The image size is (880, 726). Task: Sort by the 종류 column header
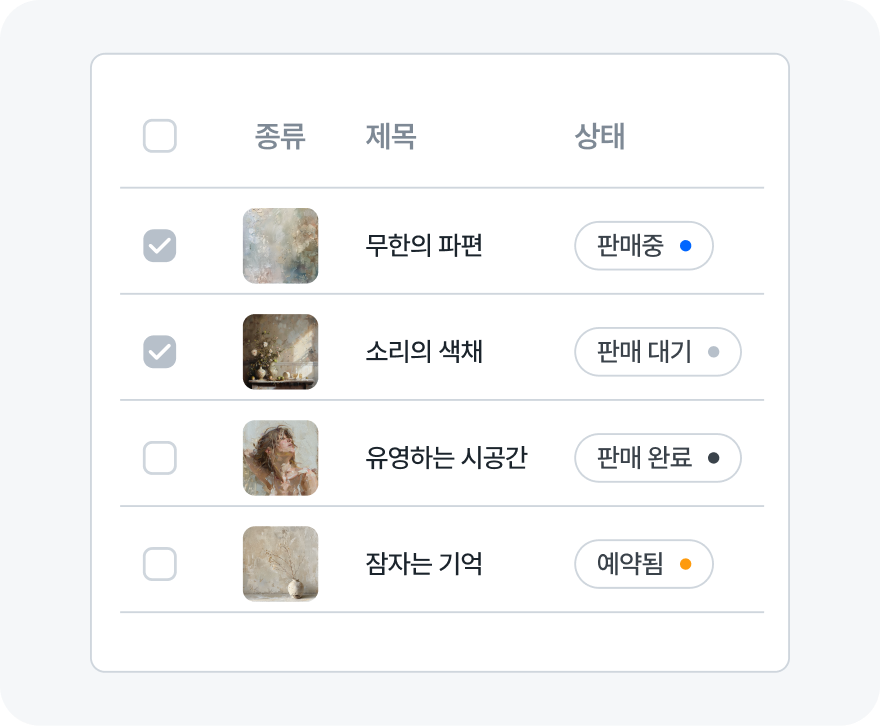[x=280, y=136]
